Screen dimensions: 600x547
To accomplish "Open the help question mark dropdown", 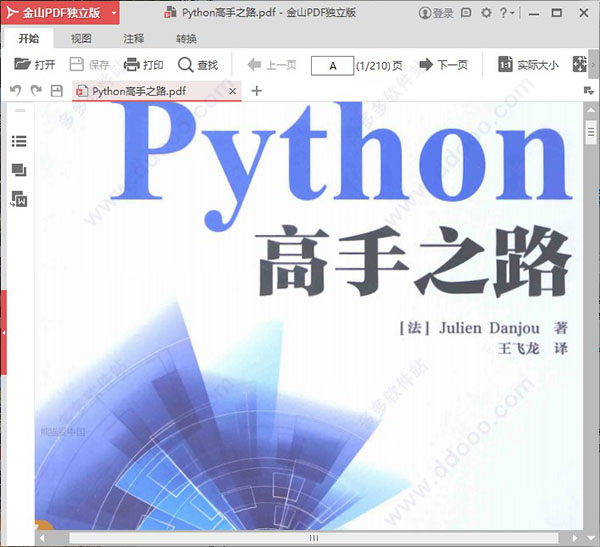I will 507,13.
